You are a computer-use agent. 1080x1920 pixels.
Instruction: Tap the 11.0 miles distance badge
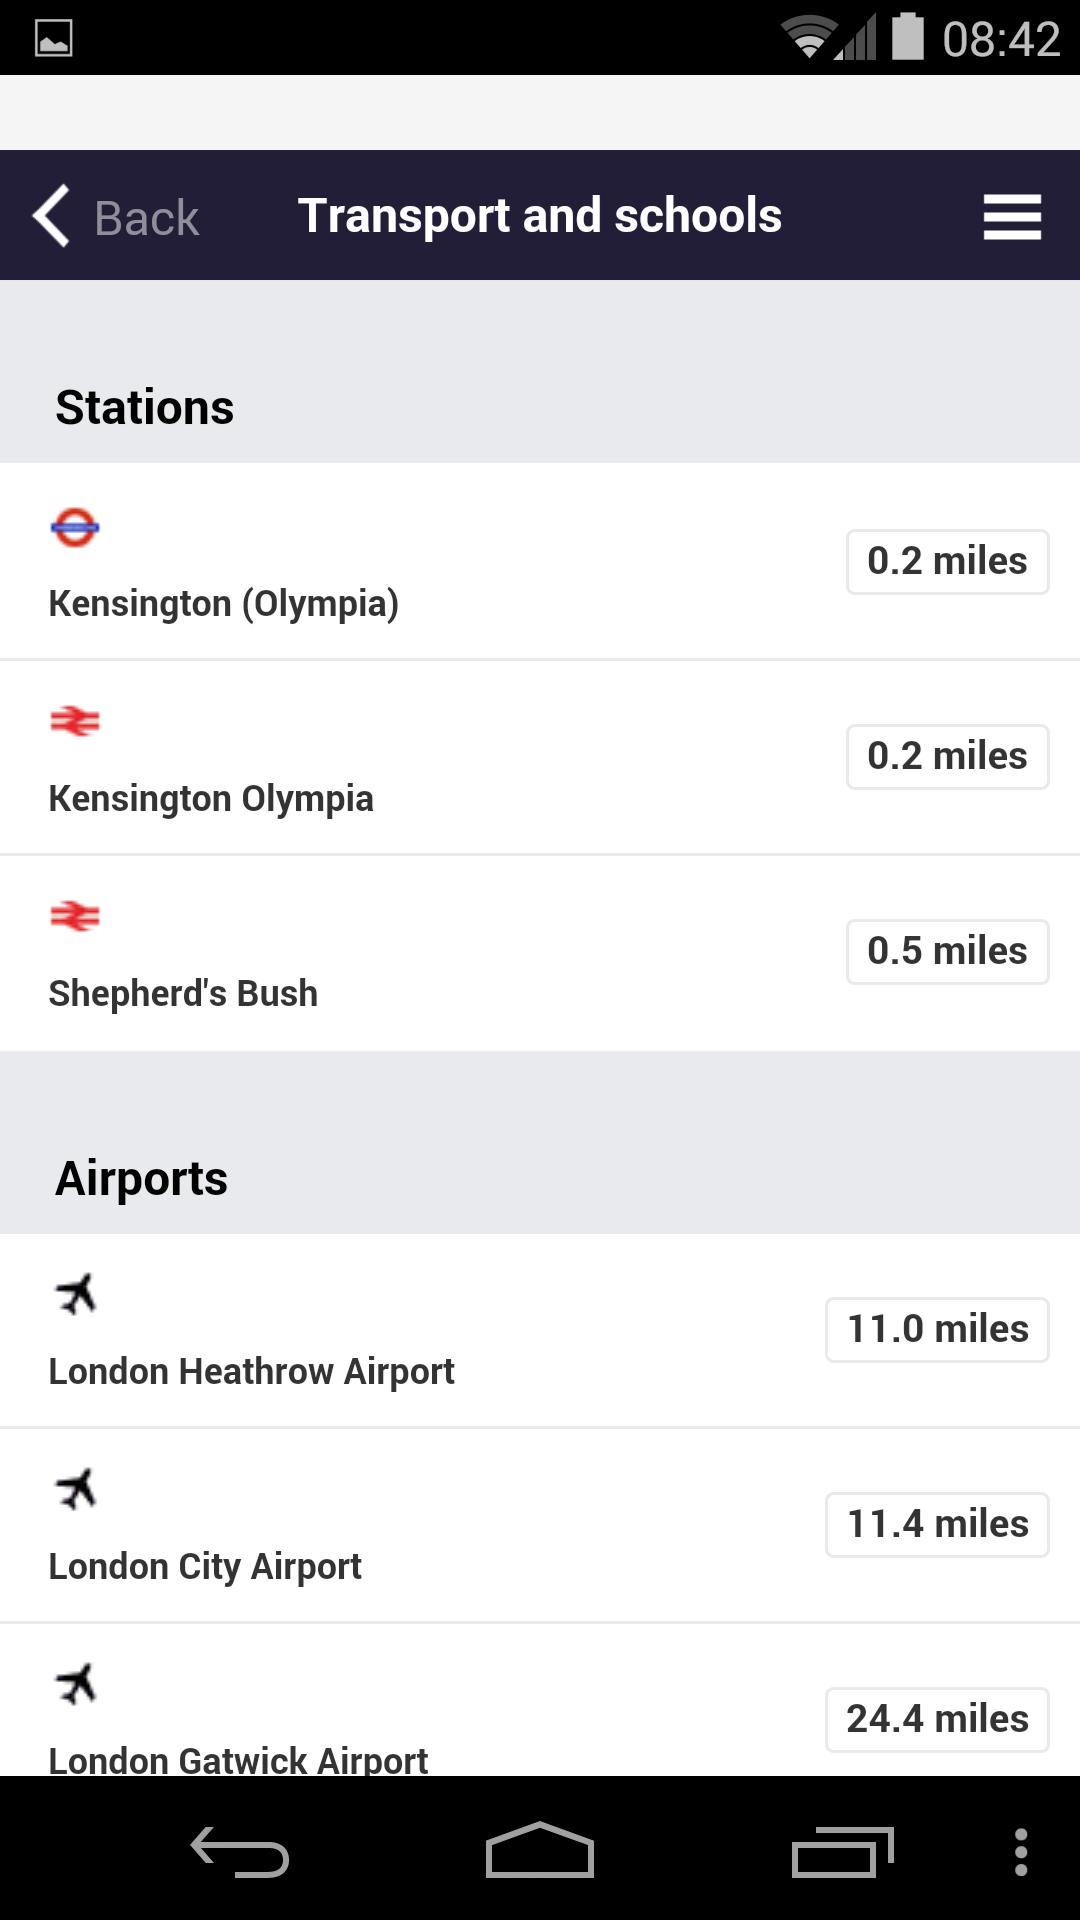point(937,1329)
